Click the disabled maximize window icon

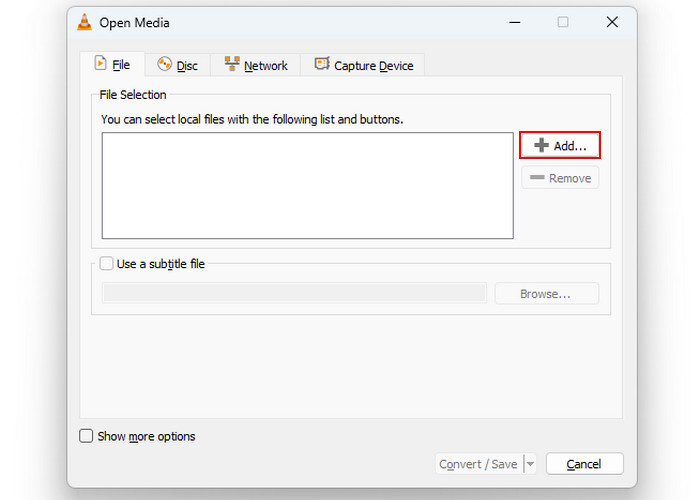[x=563, y=22]
